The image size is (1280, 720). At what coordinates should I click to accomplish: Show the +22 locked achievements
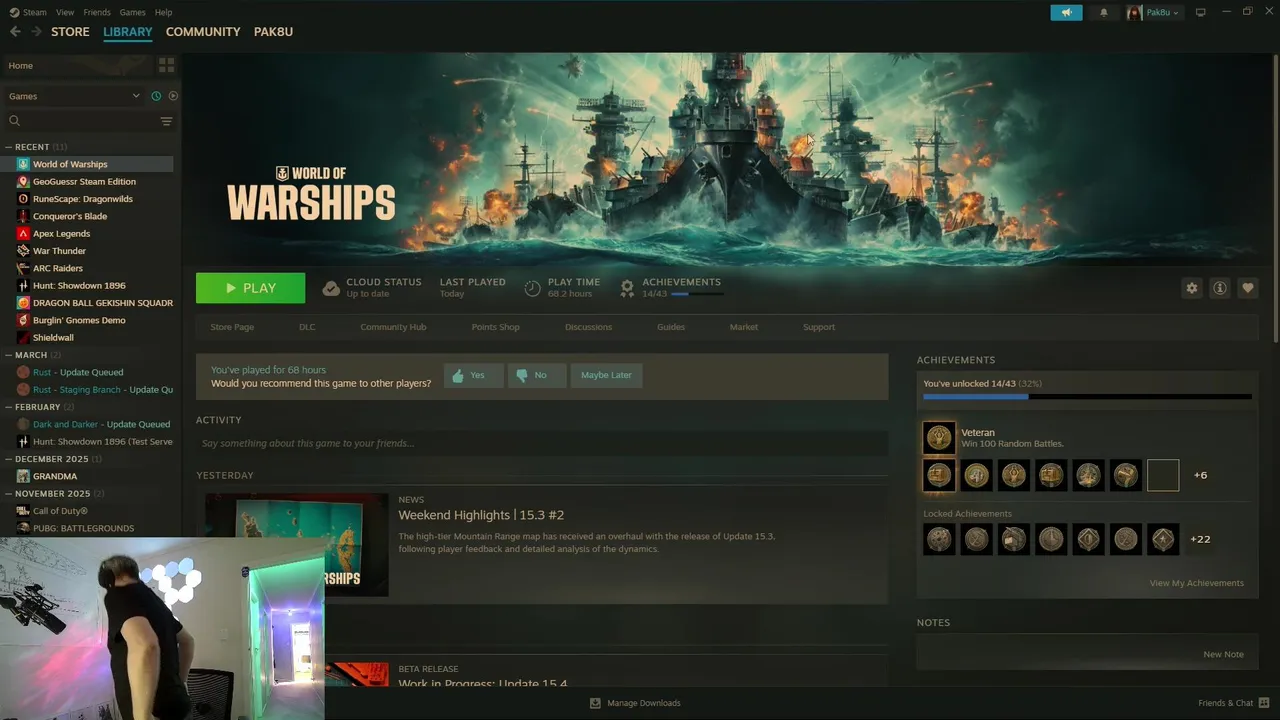pyautogui.click(x=1200, y=539)
